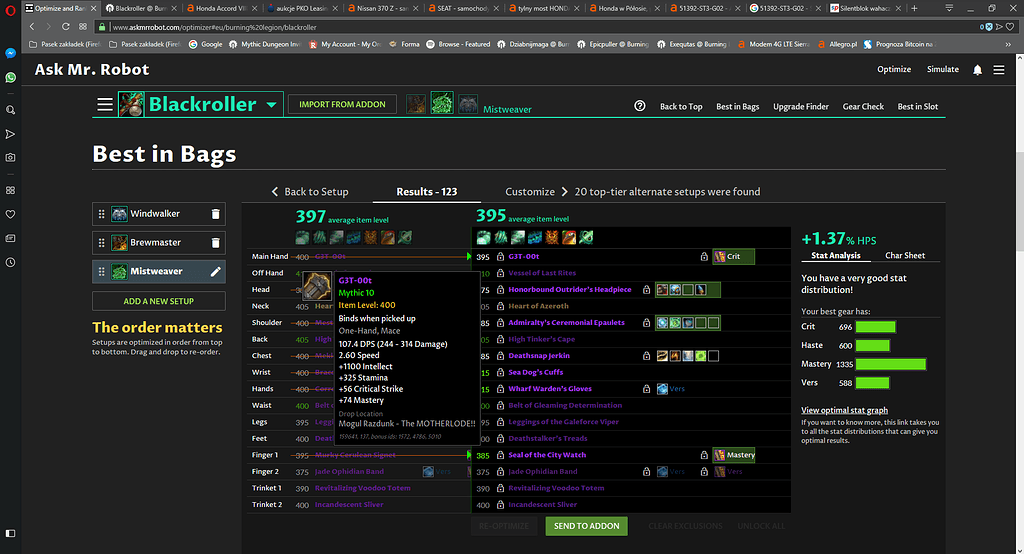Image resolution: width=1024 pixels, height=554 pixels.
Task: Open the hamburger menu left of Blackroller
Action: click(105, 105)
